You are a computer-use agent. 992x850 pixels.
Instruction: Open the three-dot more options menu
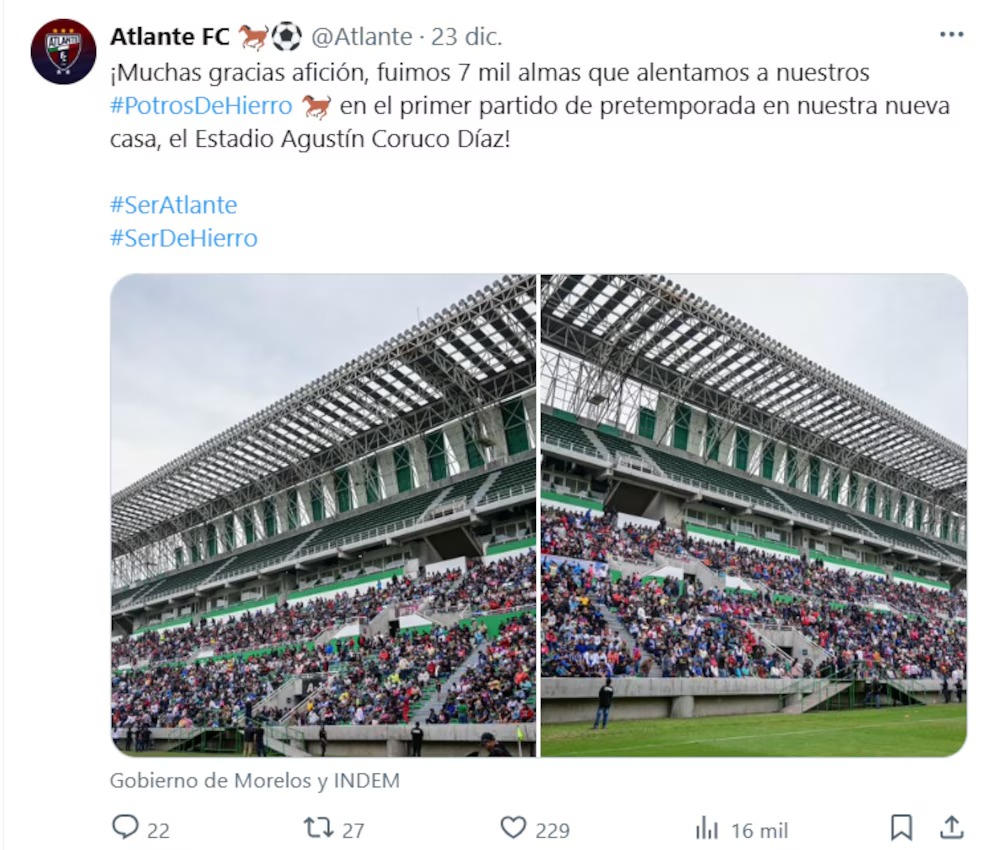point(952,35)
